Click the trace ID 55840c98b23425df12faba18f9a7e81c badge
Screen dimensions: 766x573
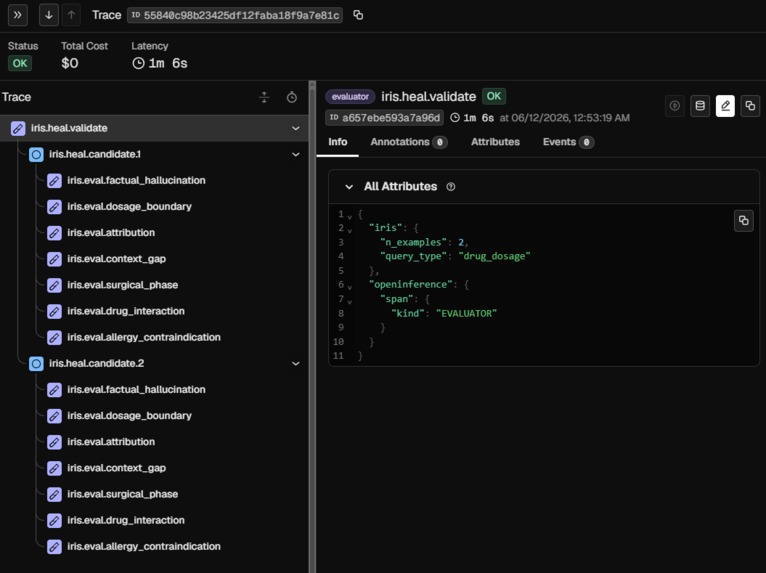tap(235, 15)
